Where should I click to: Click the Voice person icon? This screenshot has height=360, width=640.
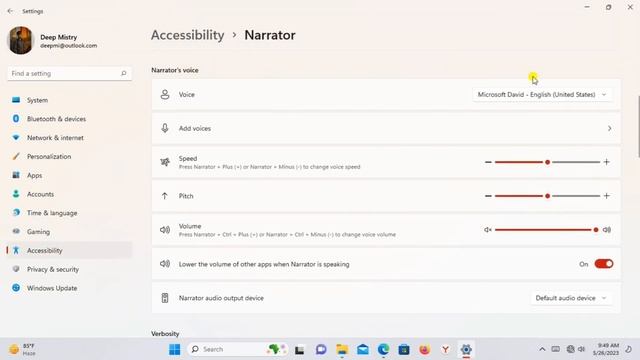pyautogui.click(x=165, y=94)
